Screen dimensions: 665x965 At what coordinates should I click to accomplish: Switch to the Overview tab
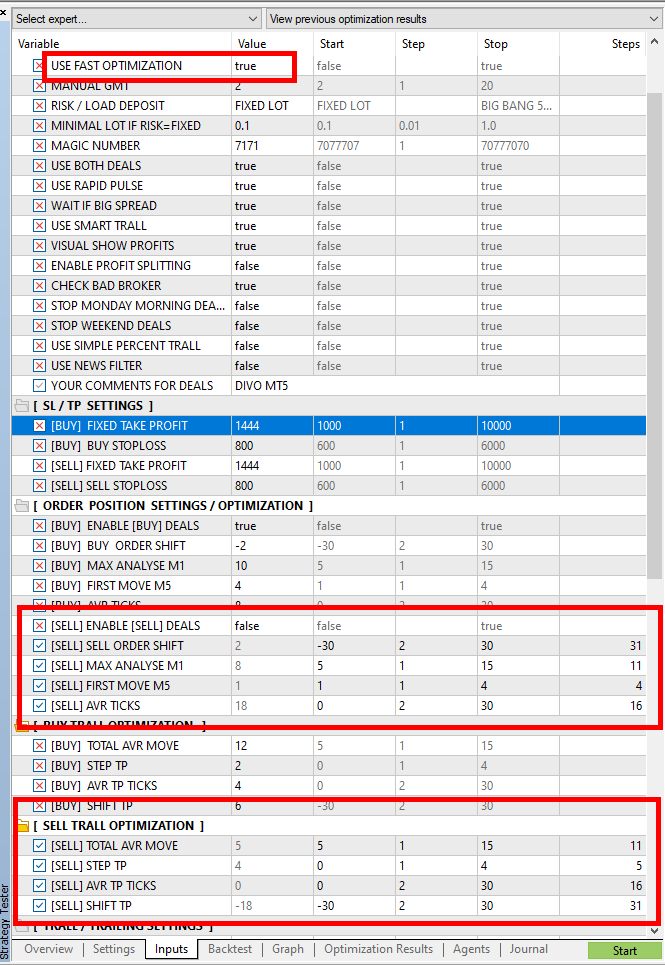(x=48, y=949)
